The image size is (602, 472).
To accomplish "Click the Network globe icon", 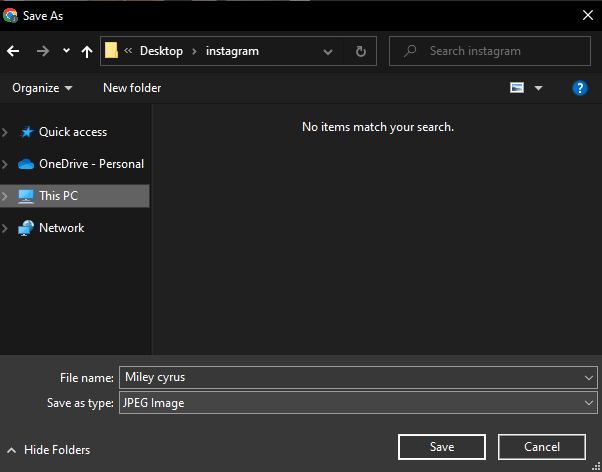I will 26,228.
